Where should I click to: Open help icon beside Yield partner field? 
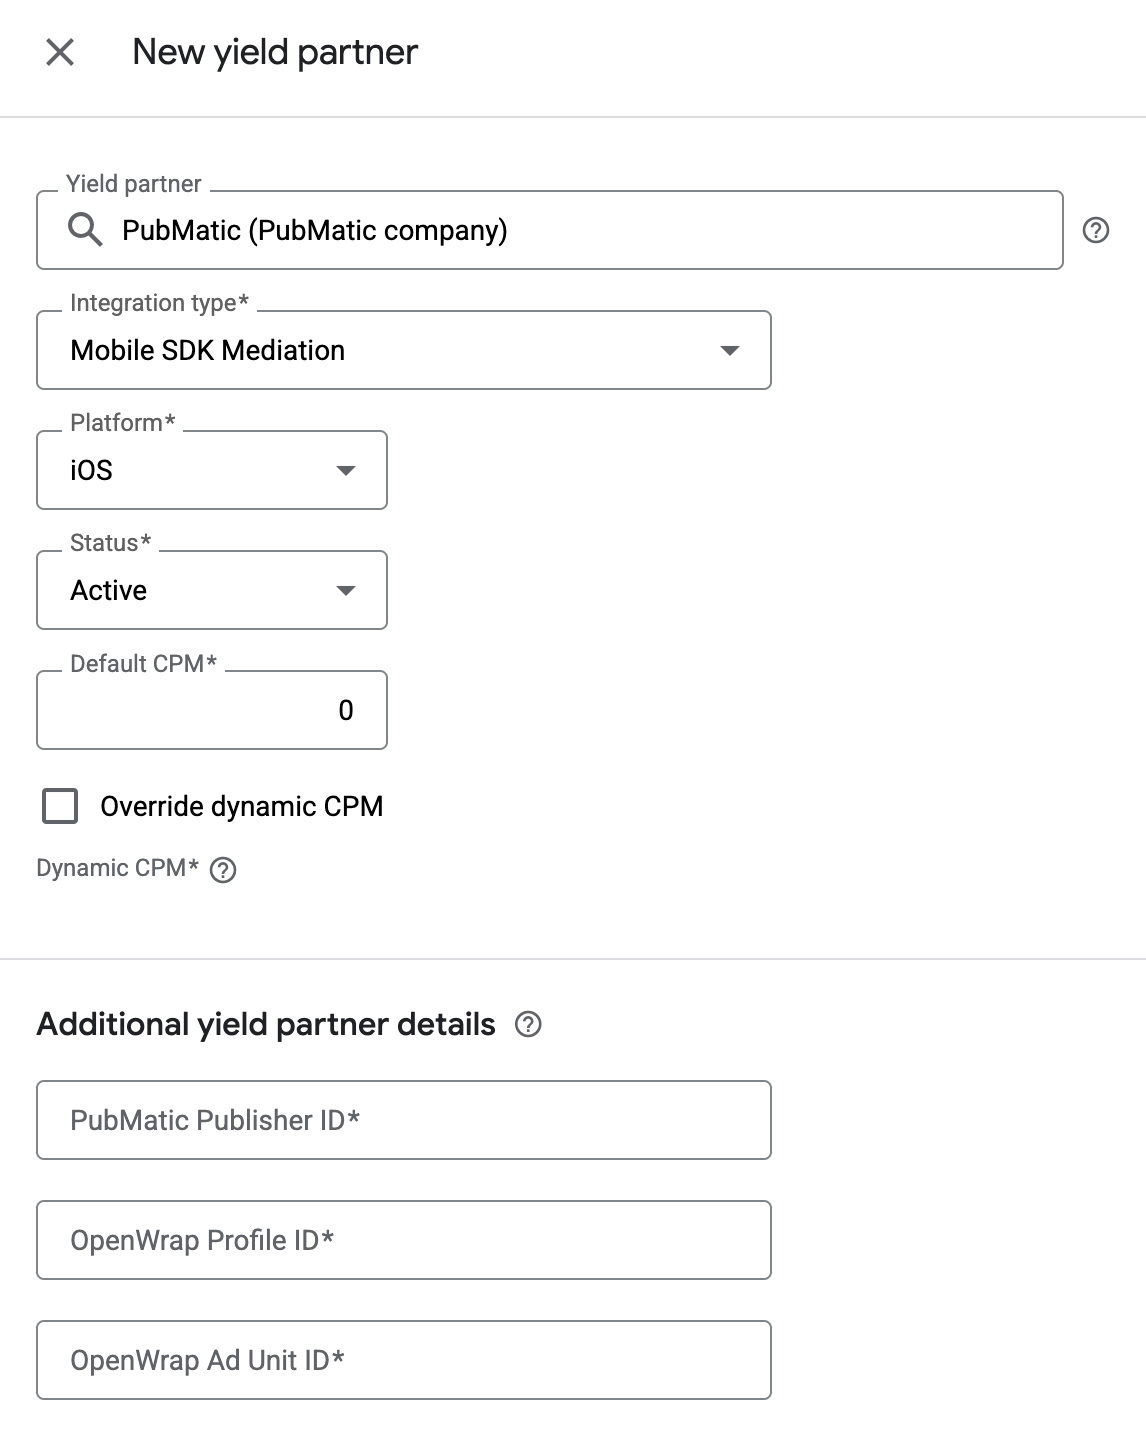[x=1096, y=231]
